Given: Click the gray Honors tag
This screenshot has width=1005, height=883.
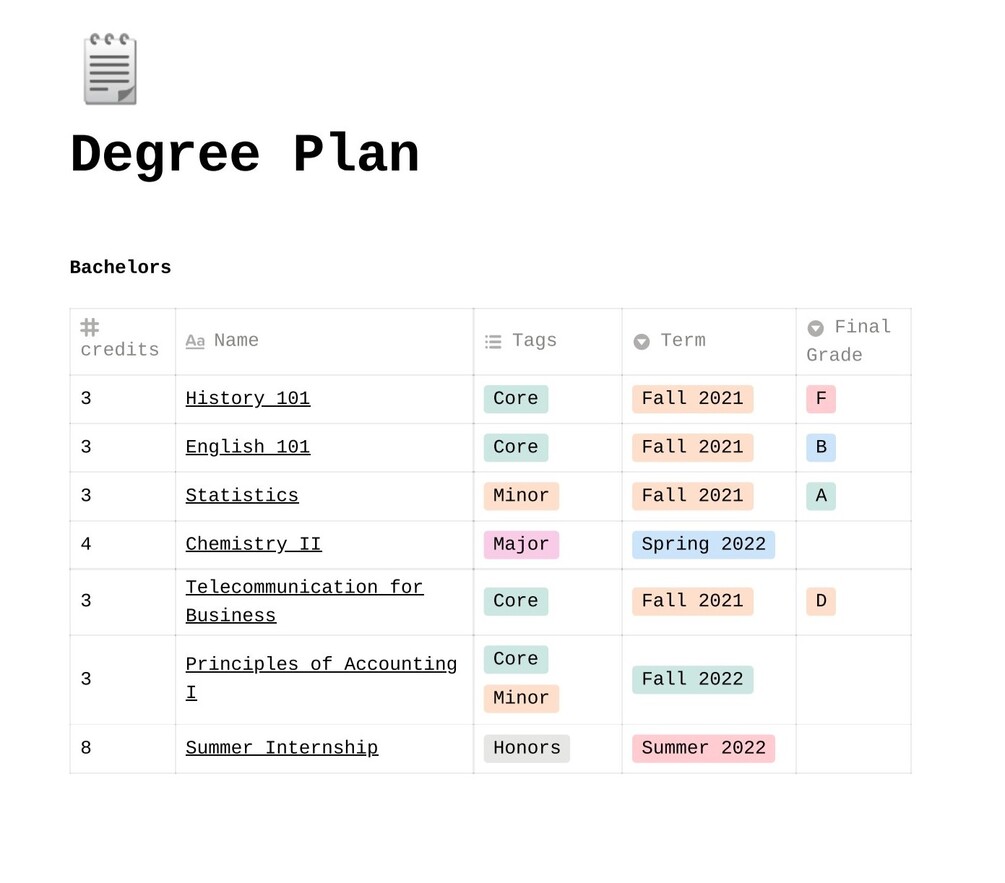Looking at the screenshot, I should click(x=527, y=748).
